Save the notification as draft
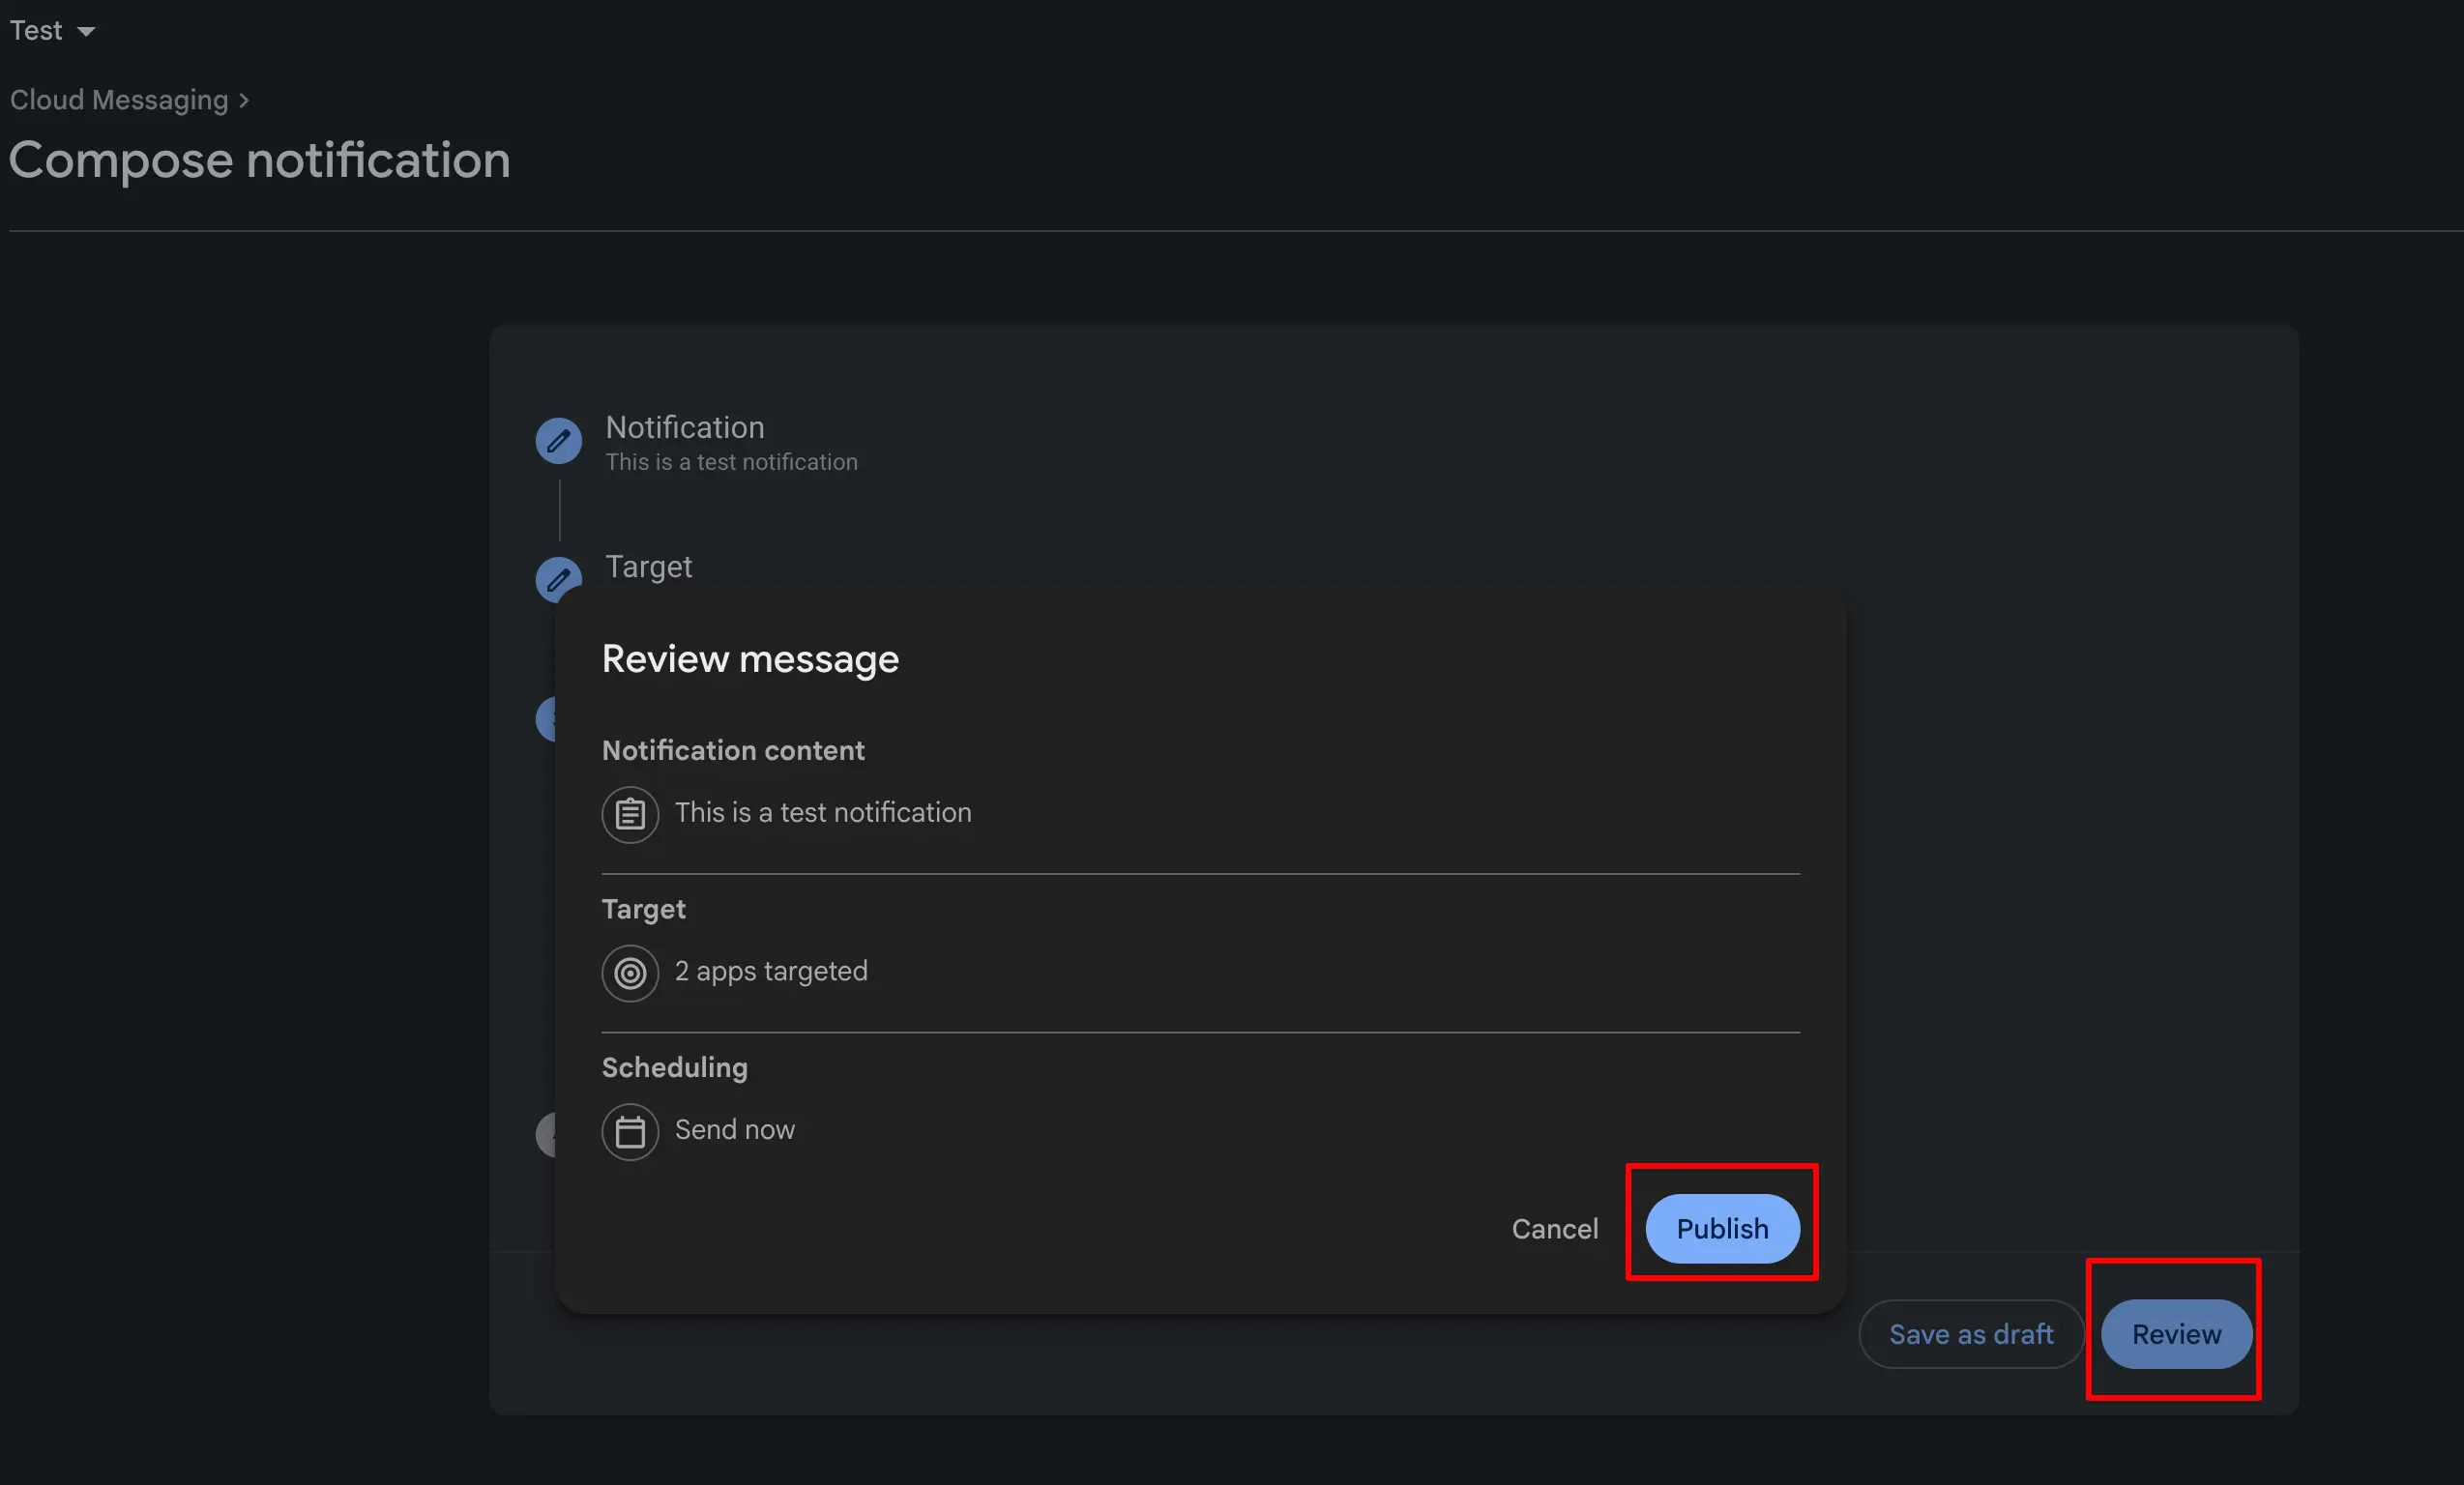Viewport: 2464px width, 1485px height. click(1969, 1333)
